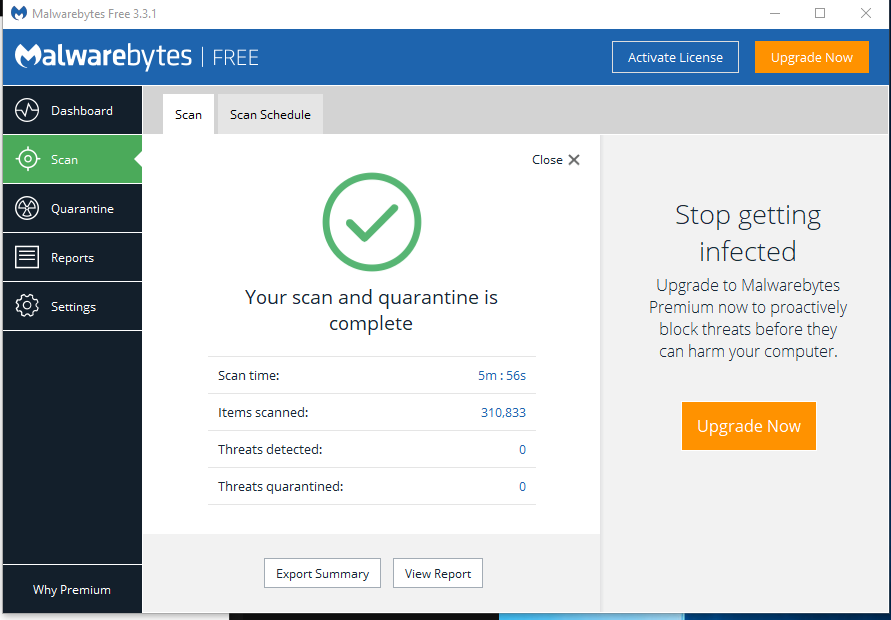The width and height of the screenshot is (891, 620).
Task: Click 'Upgrade to Malwarebytes Premium' description text
Action: 748,318
